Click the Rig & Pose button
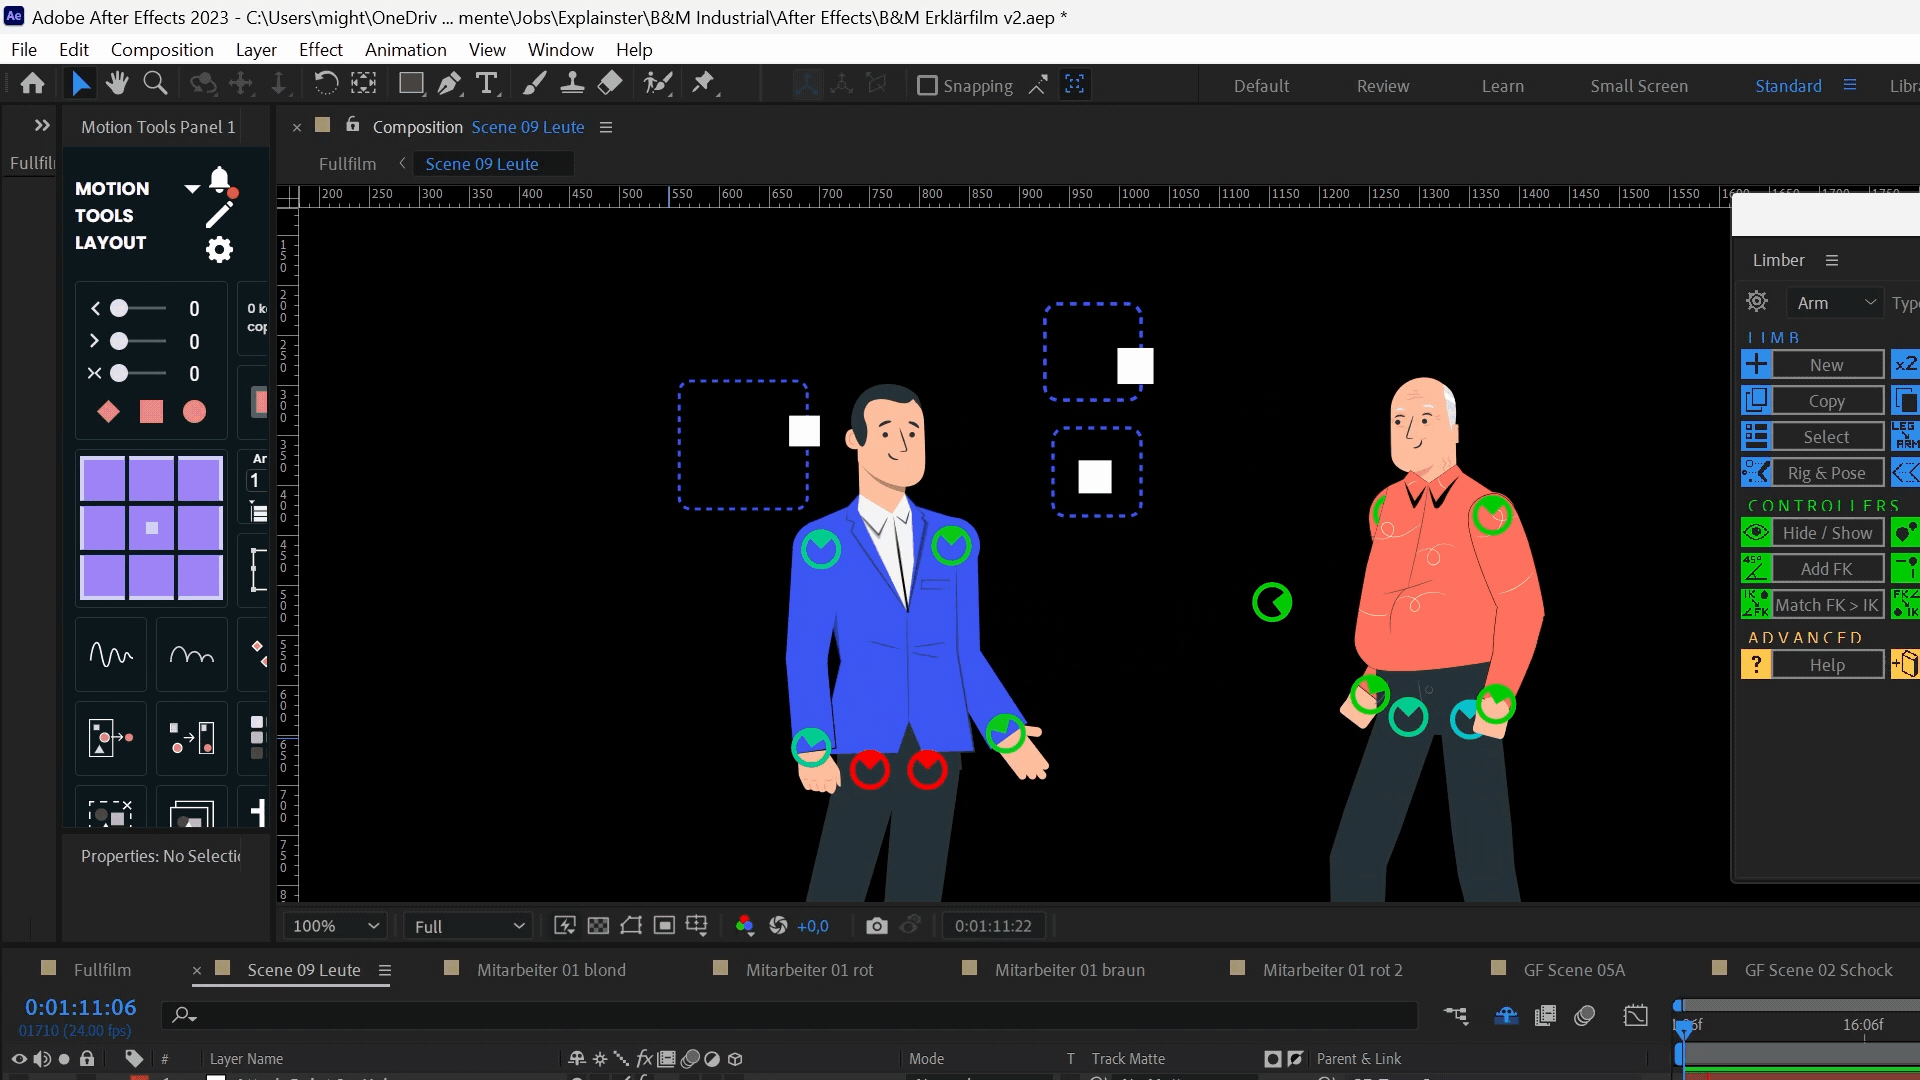 tap(1826, 473)
